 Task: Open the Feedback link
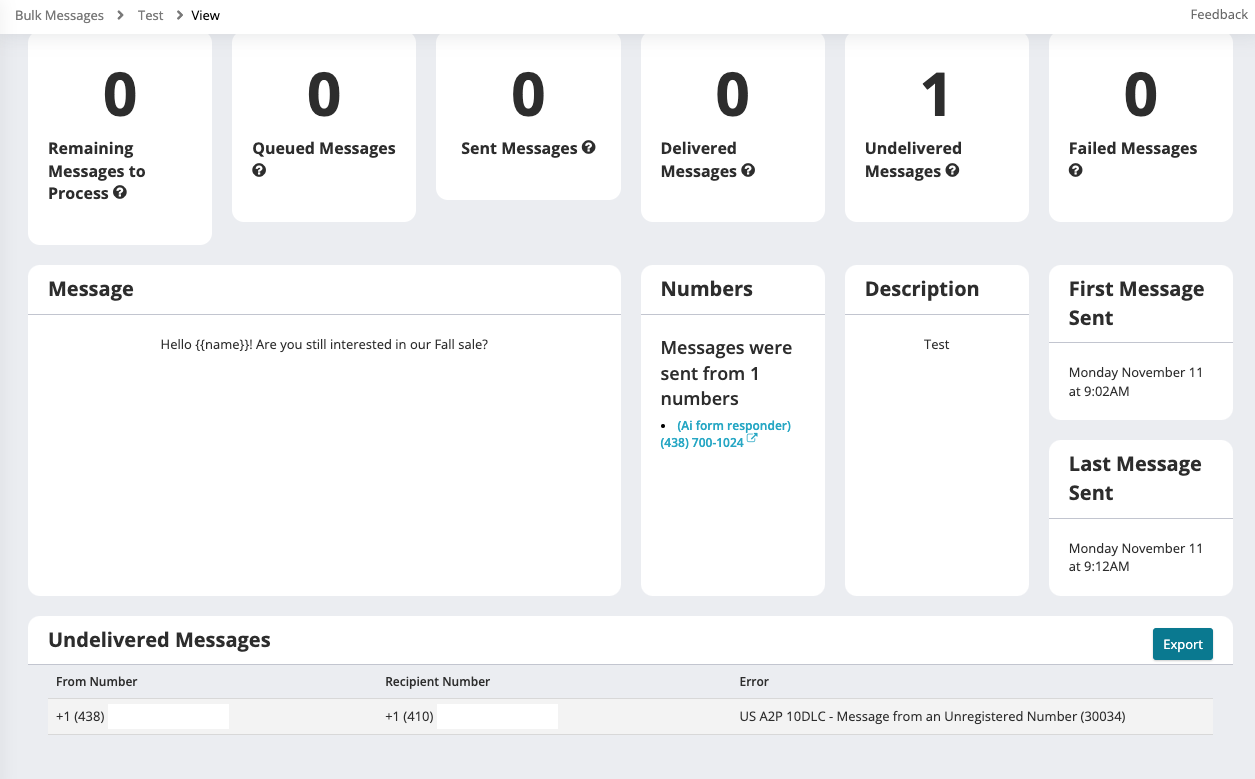point(1218,15)
